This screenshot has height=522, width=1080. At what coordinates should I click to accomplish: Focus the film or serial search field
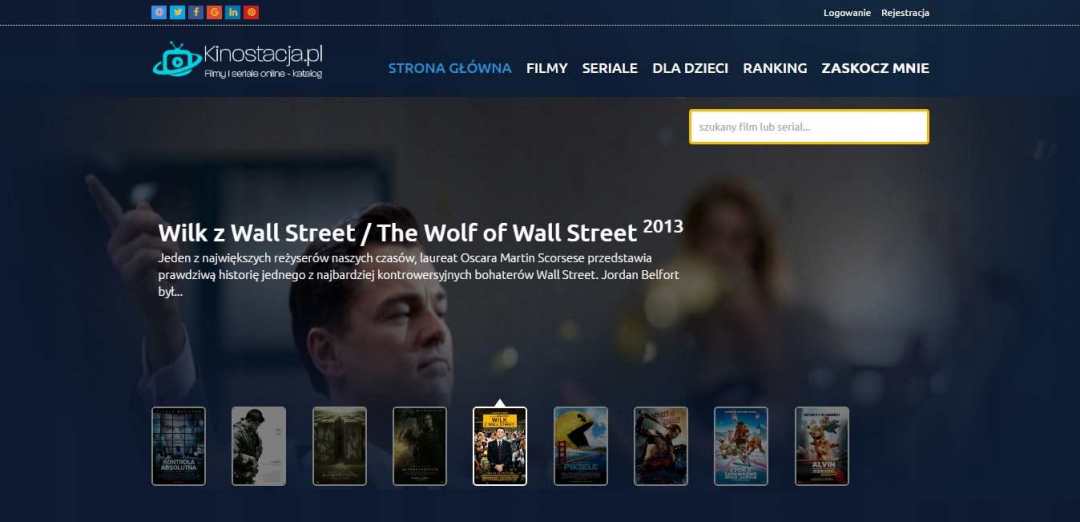point(808,127)
